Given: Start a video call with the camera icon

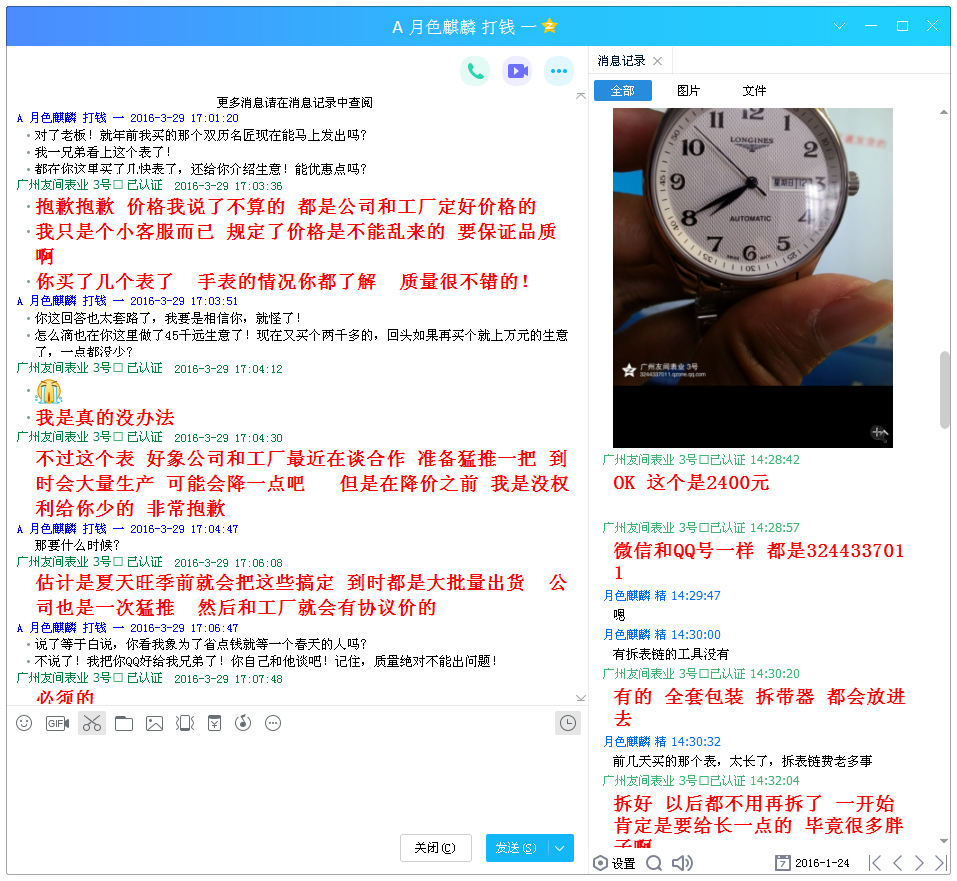Looking at the screenshot, I should coord(517,71).
